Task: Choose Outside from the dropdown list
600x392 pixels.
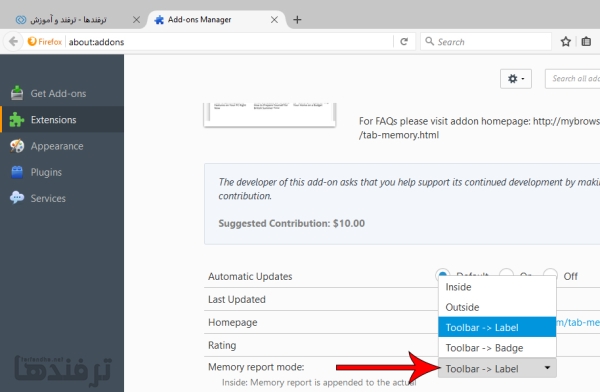Action: pyautogui.click(x=497, y=307)
